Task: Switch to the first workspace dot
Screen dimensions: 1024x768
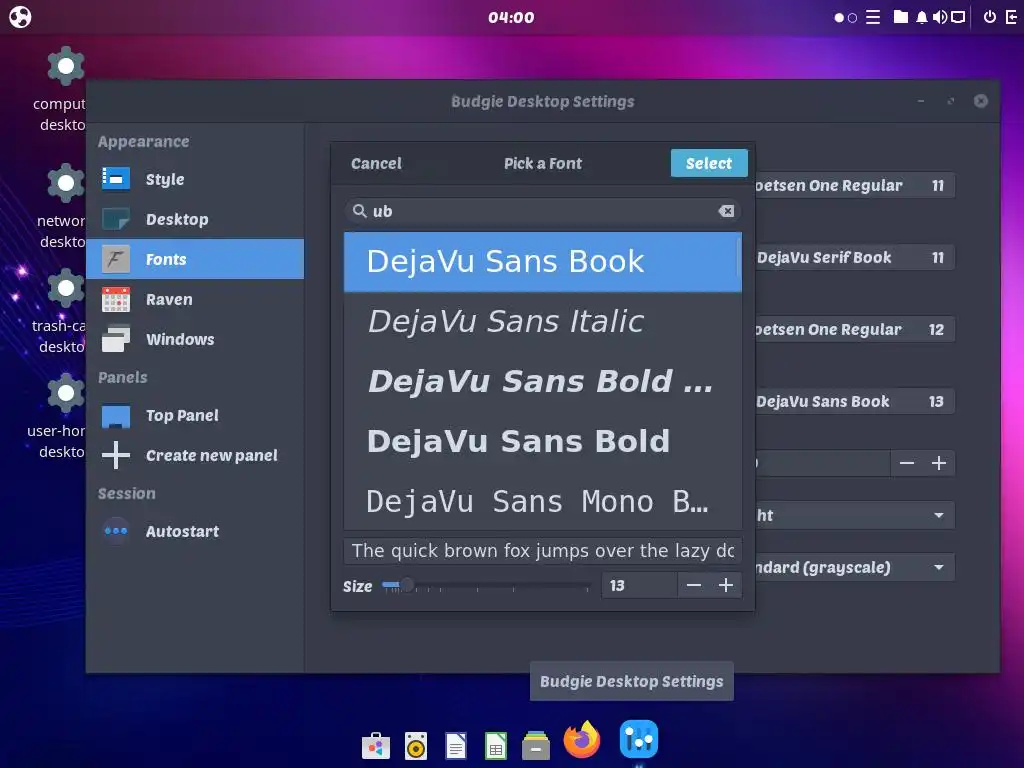Action: [839, 18]
